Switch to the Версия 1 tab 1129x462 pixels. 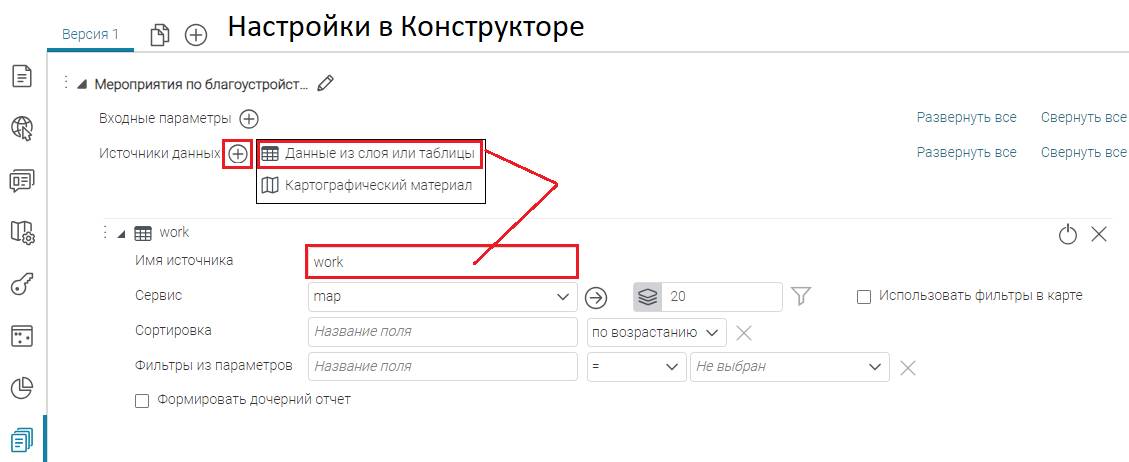tap(90, 34)
